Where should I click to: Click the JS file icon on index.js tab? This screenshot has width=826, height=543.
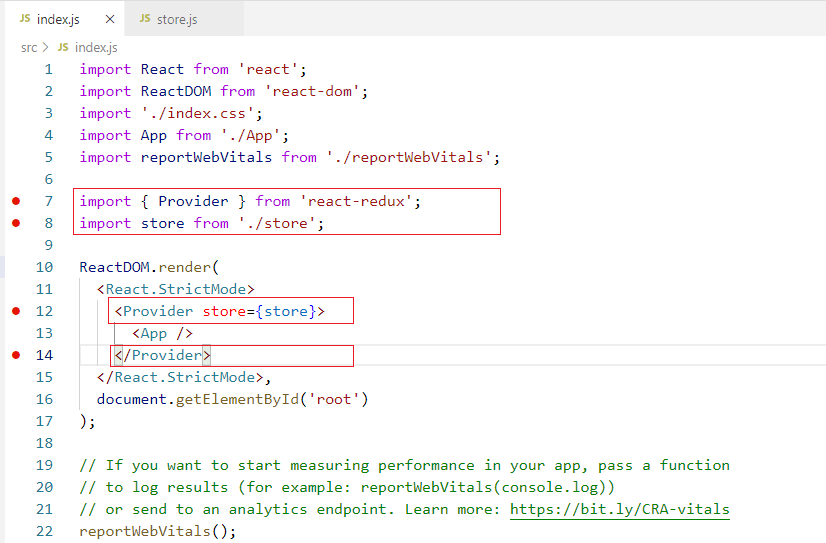[x=24, y=19]
